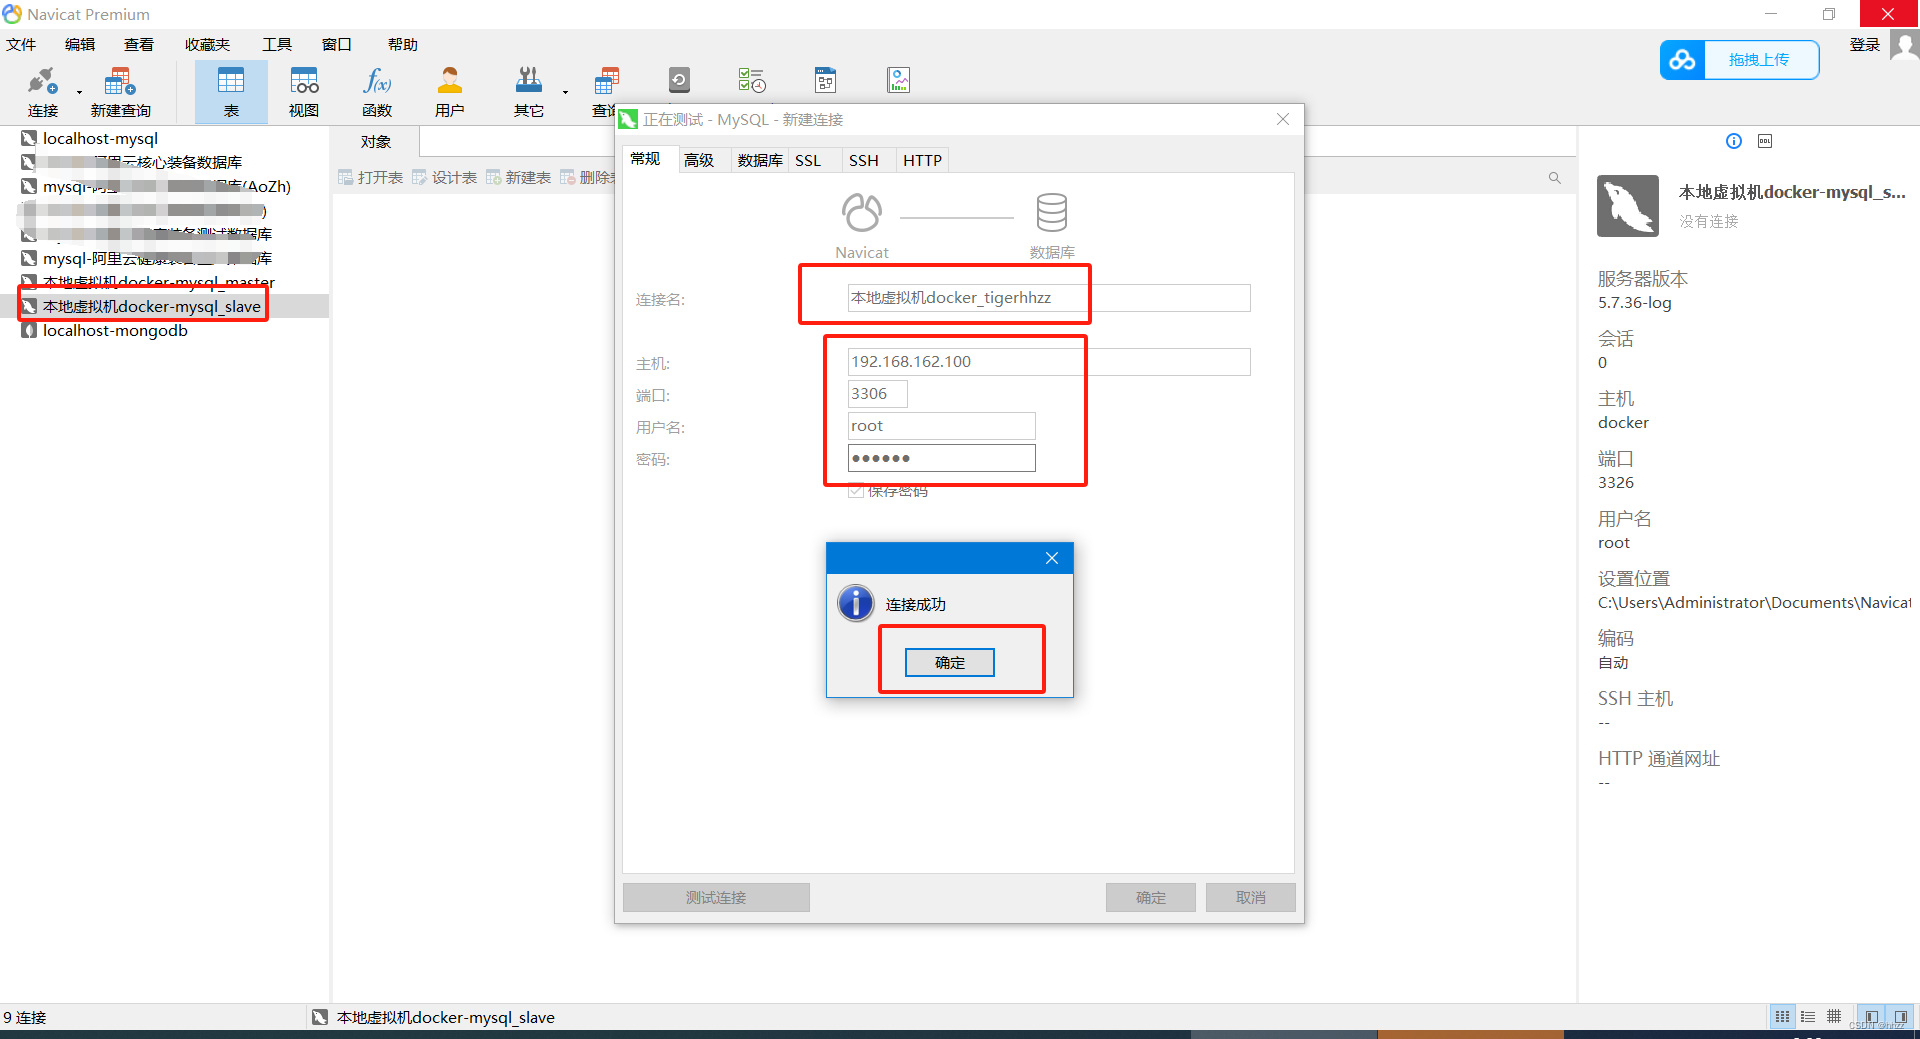Click the 主机 host input field

tap(1049, 362)
